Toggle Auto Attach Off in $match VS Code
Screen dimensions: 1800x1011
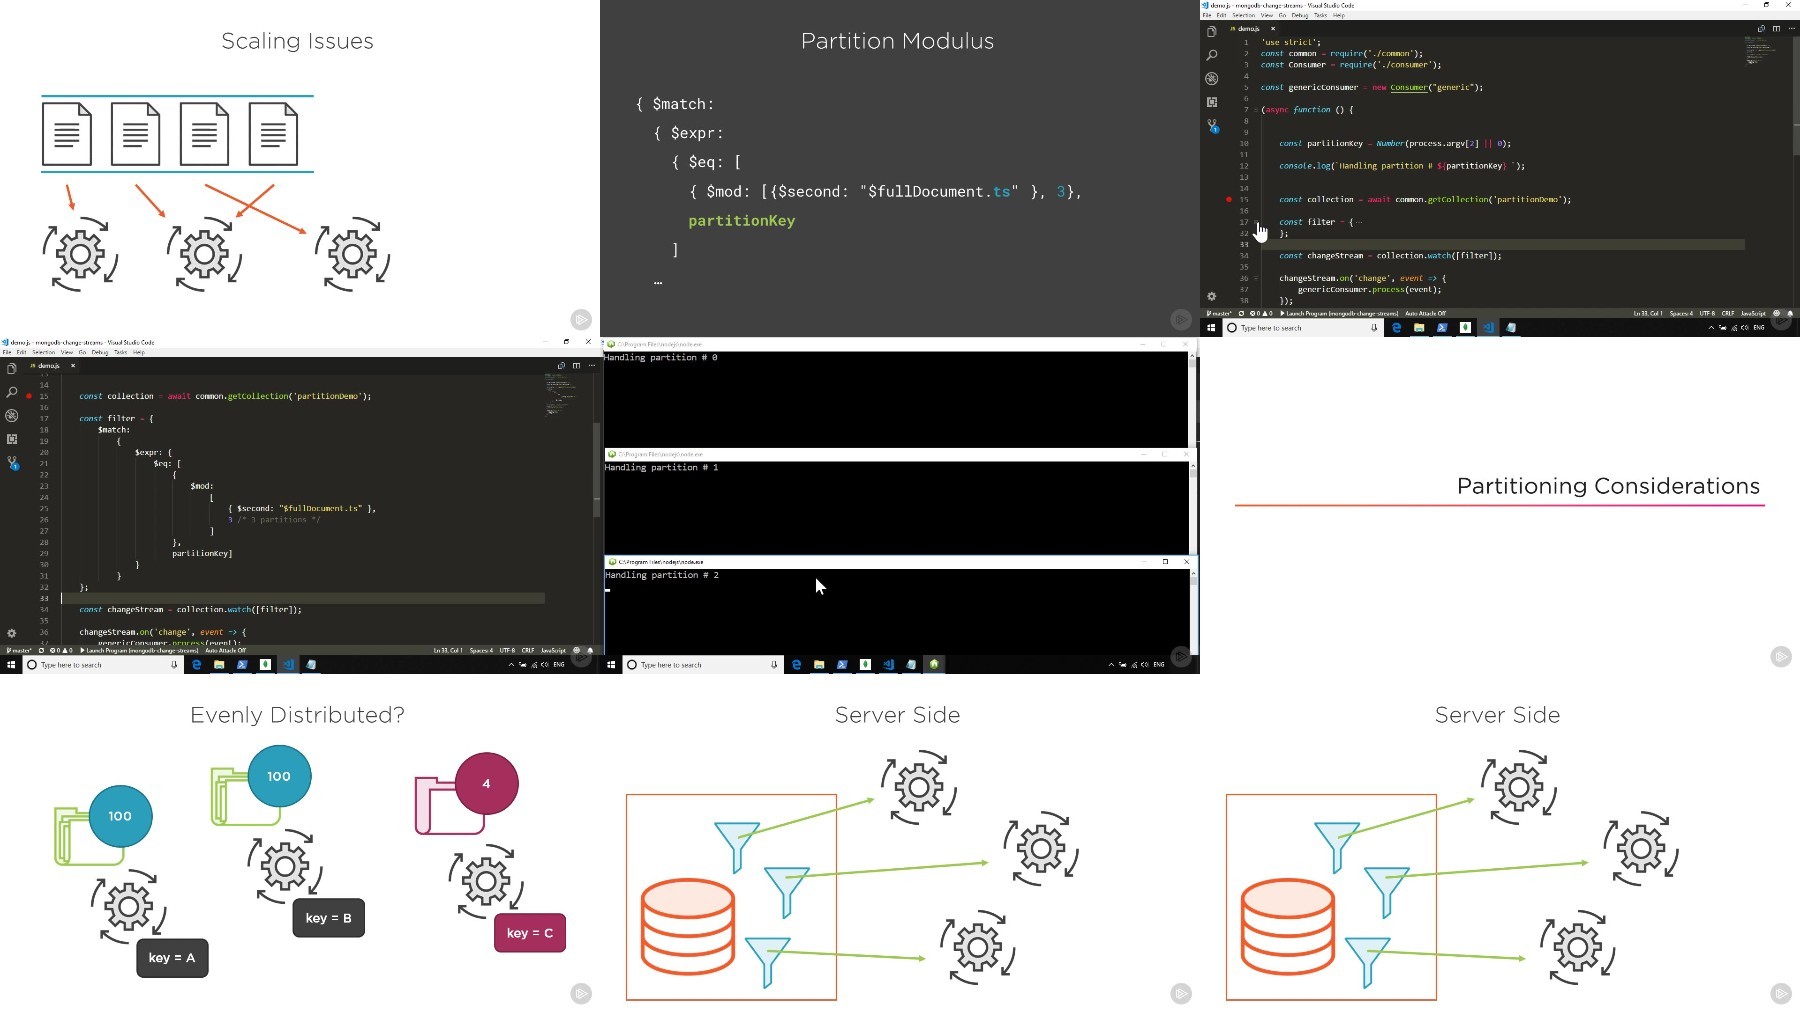click(225, 650)
